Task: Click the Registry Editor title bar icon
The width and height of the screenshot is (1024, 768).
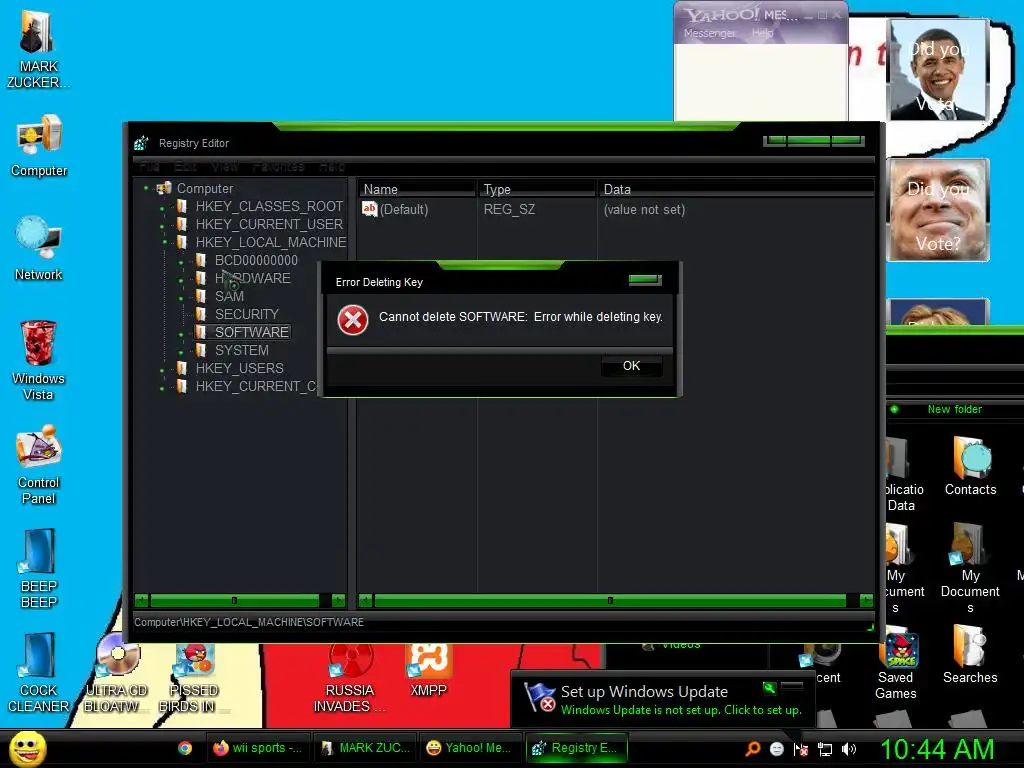Action: tap(142, 143)
